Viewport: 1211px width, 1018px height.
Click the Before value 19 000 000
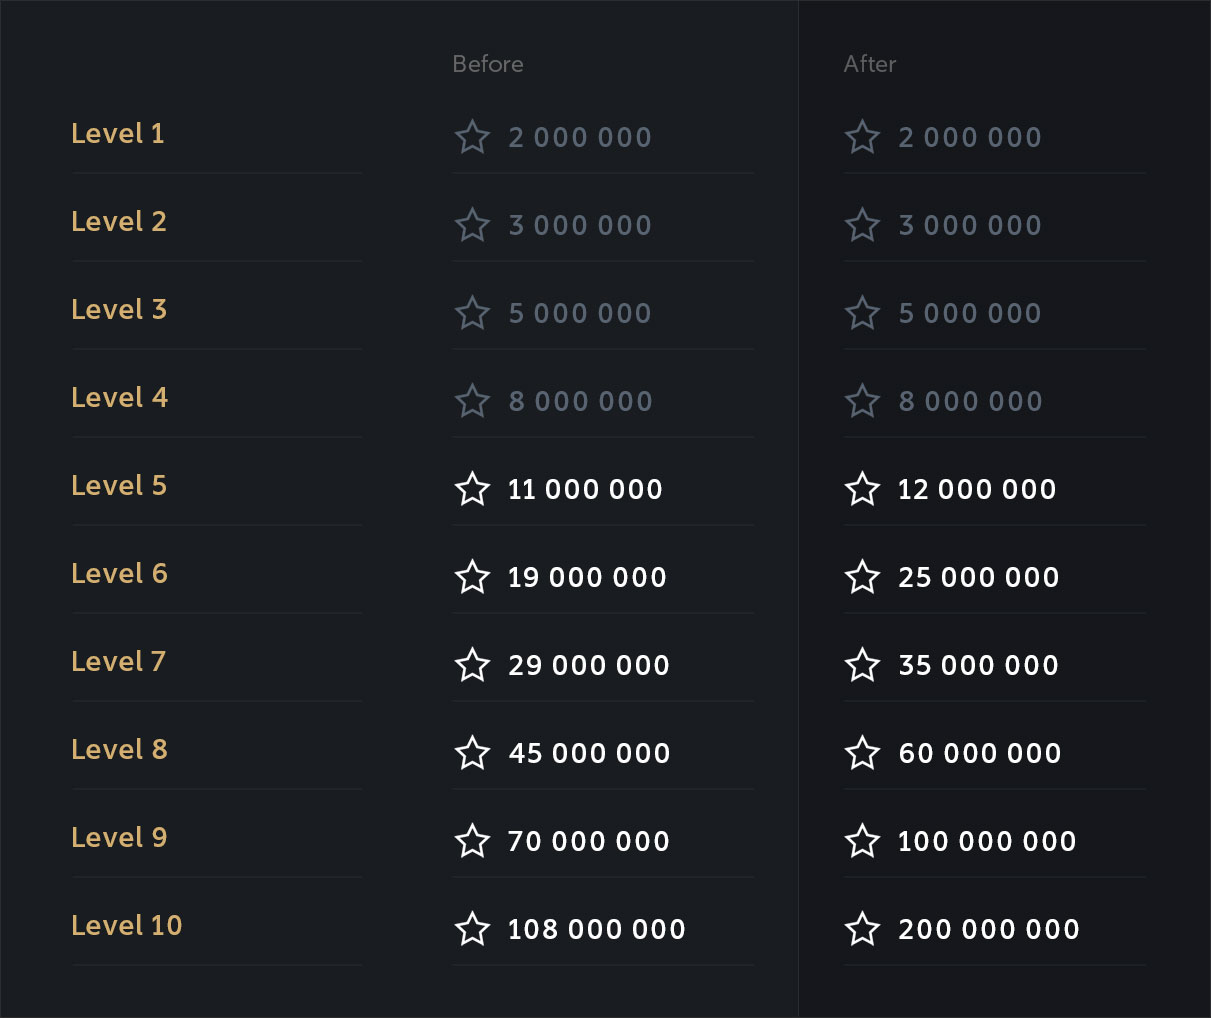click(x=587, y=578)
